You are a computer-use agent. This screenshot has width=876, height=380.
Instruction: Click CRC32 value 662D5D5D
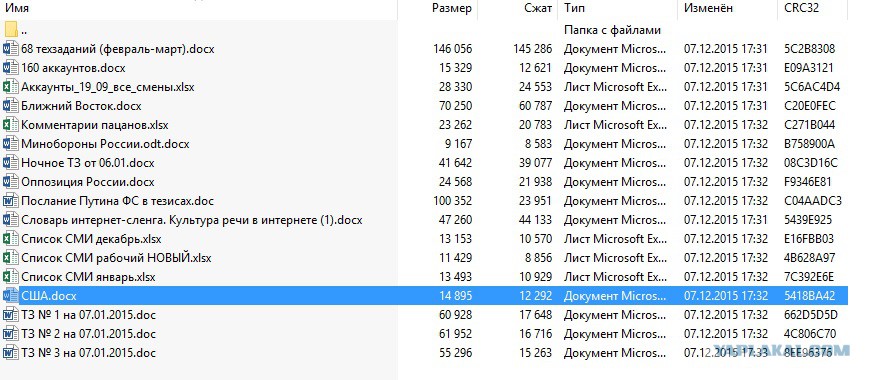point(811,315)
